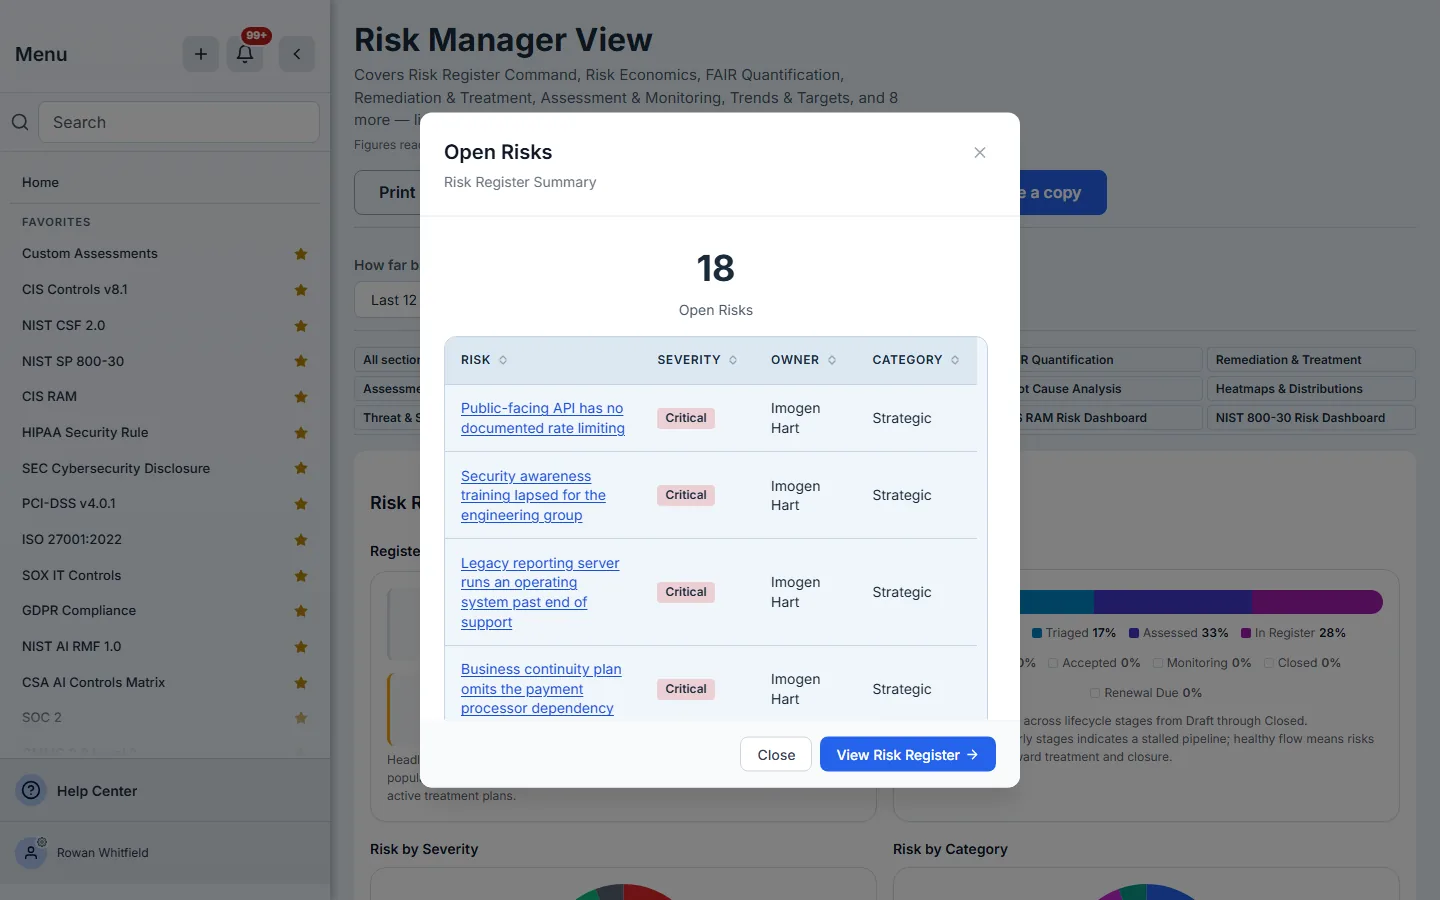Open HIPAA Security Rule in favorites
The width and height of the screenshot is (1440, 900).
pos(85,433)
